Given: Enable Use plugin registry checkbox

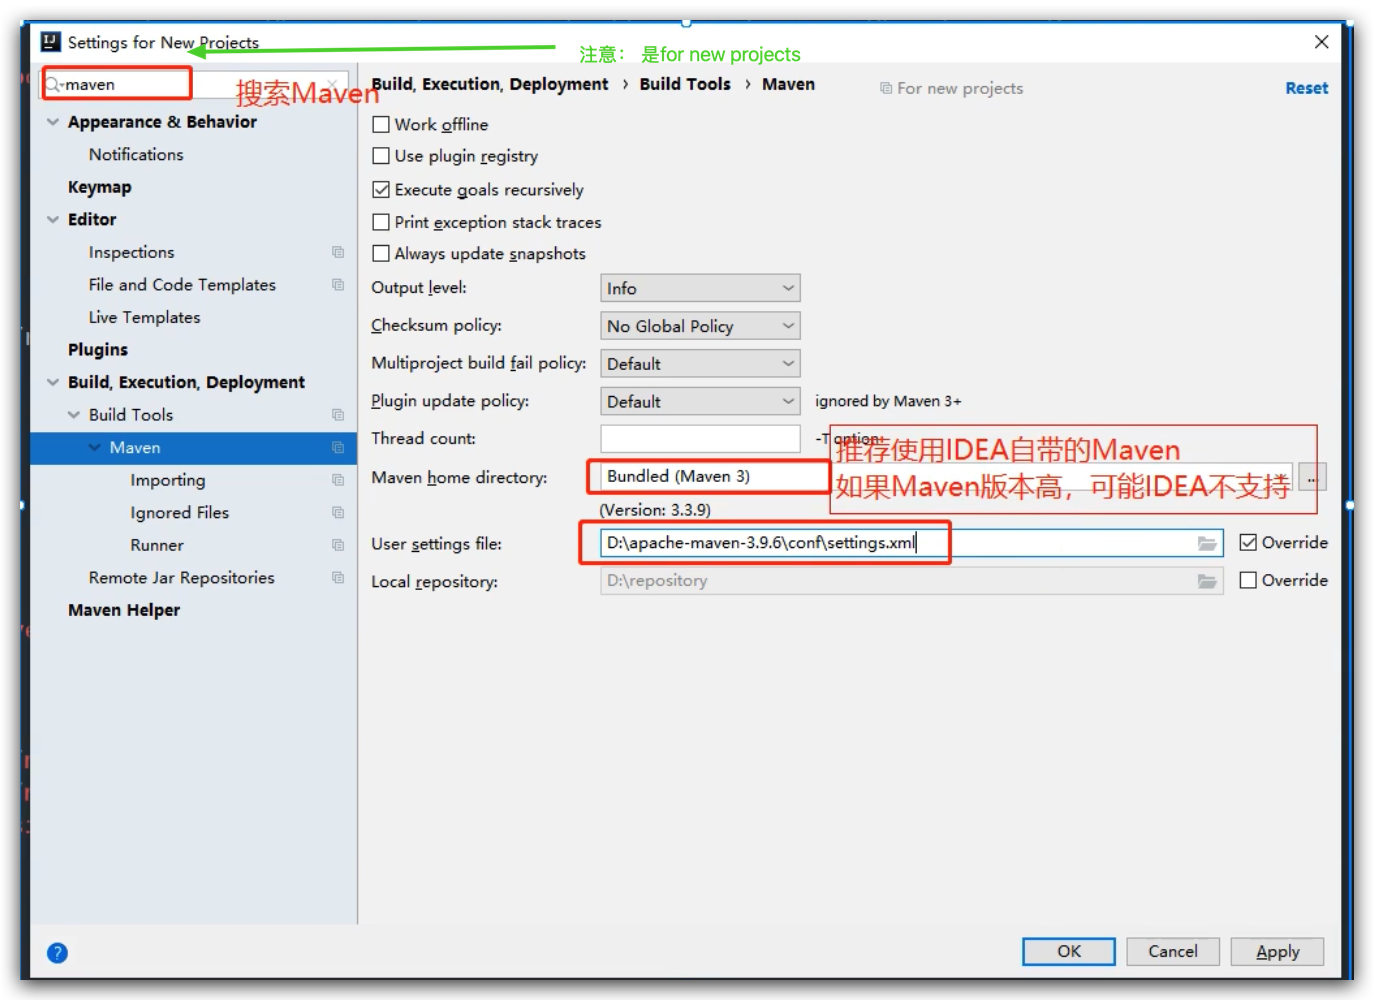Looking at the screenshot, I should click(381, 156).
